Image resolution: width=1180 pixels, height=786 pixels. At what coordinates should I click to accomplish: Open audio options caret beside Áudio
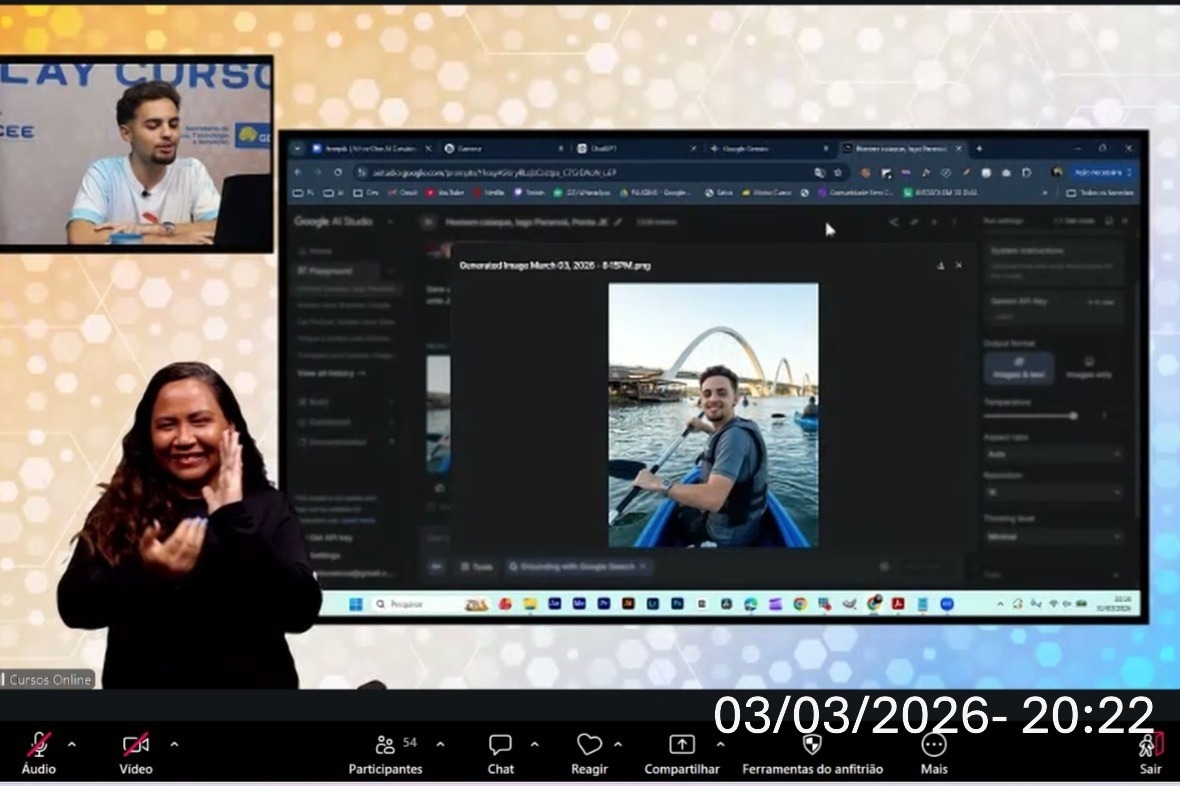pyautogui.click(x=71, y=745)
